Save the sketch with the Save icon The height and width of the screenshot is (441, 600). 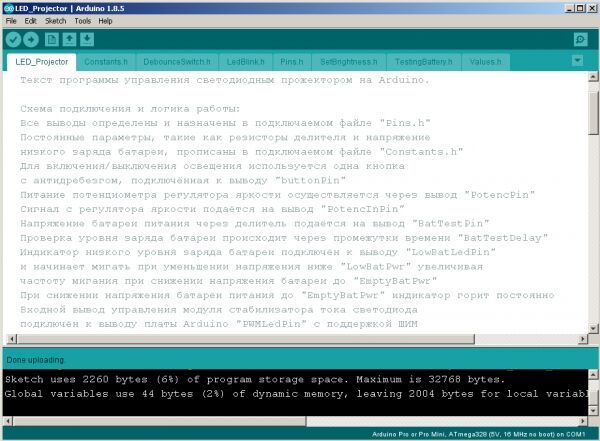[87, 39]
